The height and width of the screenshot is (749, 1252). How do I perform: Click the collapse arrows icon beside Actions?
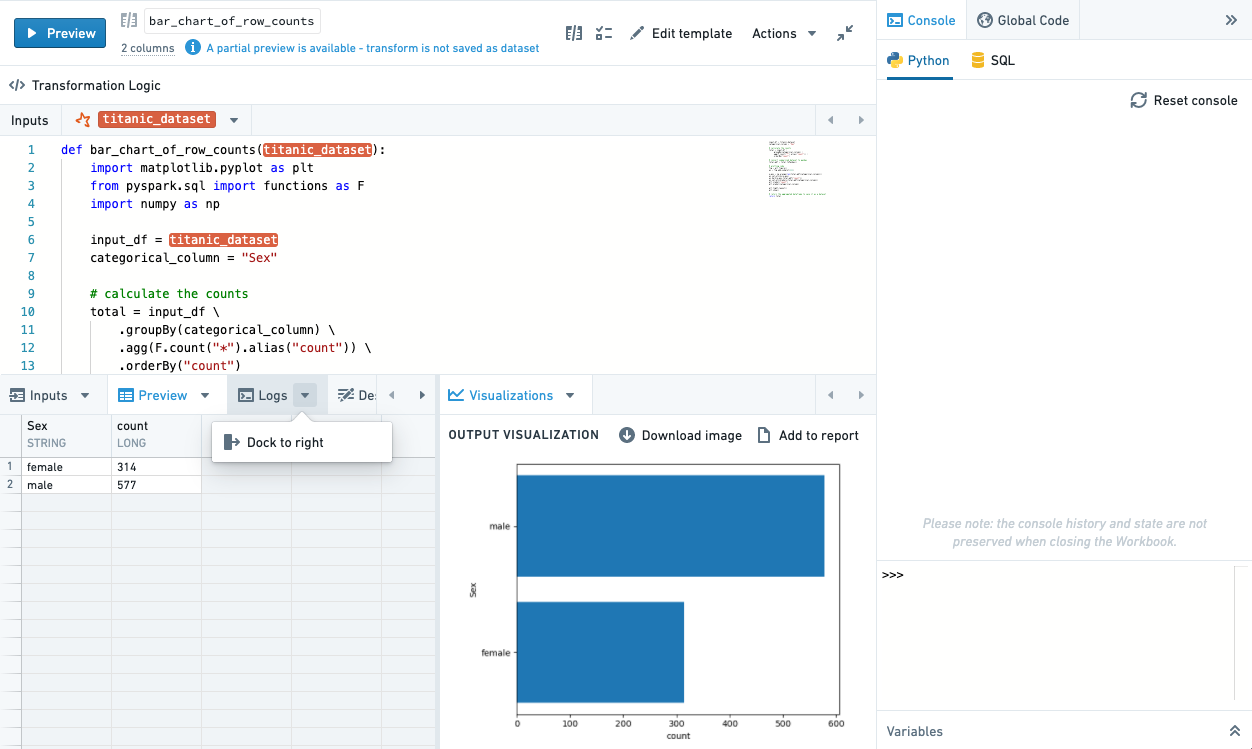click(845, 33)
